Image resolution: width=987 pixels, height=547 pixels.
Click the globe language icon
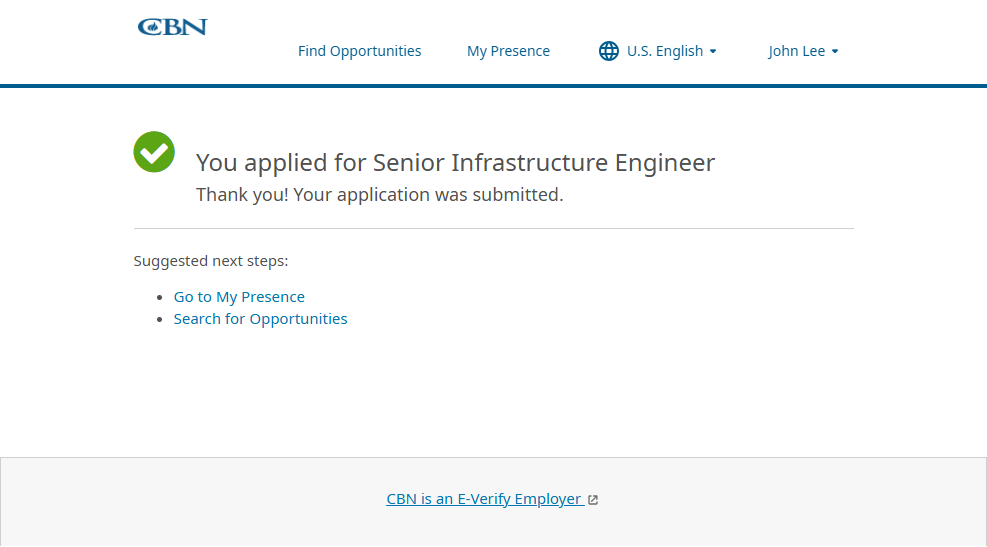point(609,51)
